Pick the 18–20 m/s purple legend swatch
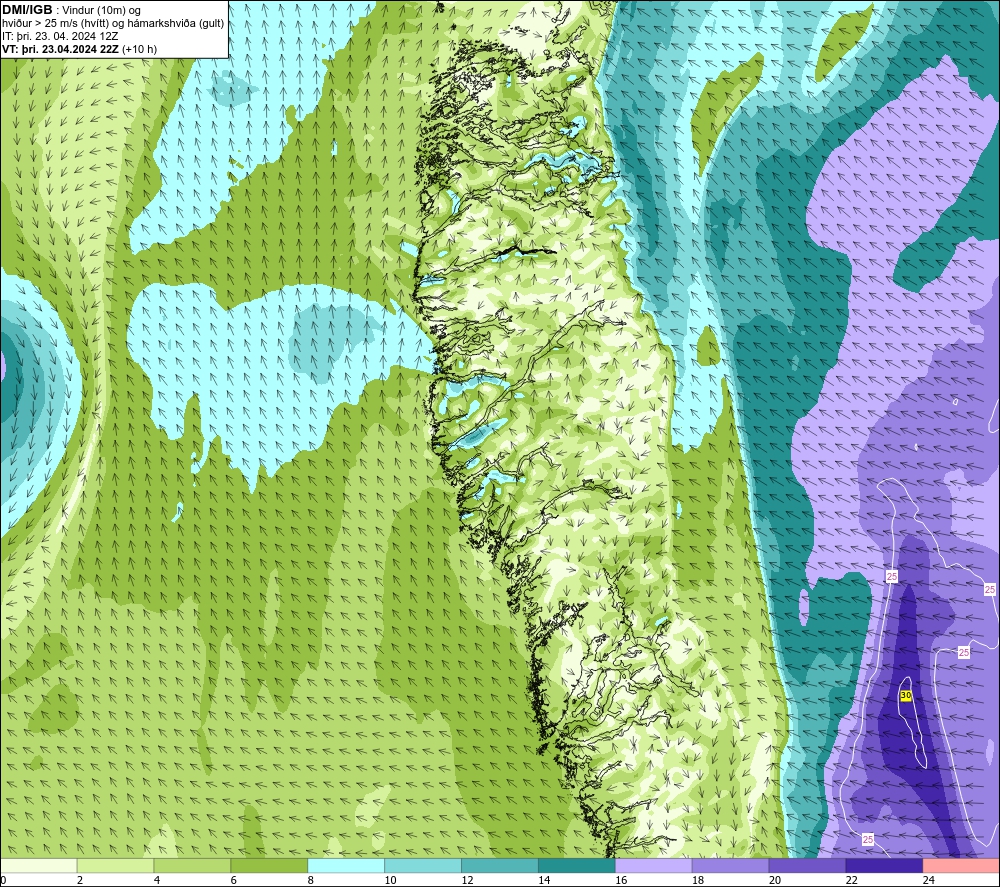This screenshot has width=1000, height=887. [x=730, y=866]
